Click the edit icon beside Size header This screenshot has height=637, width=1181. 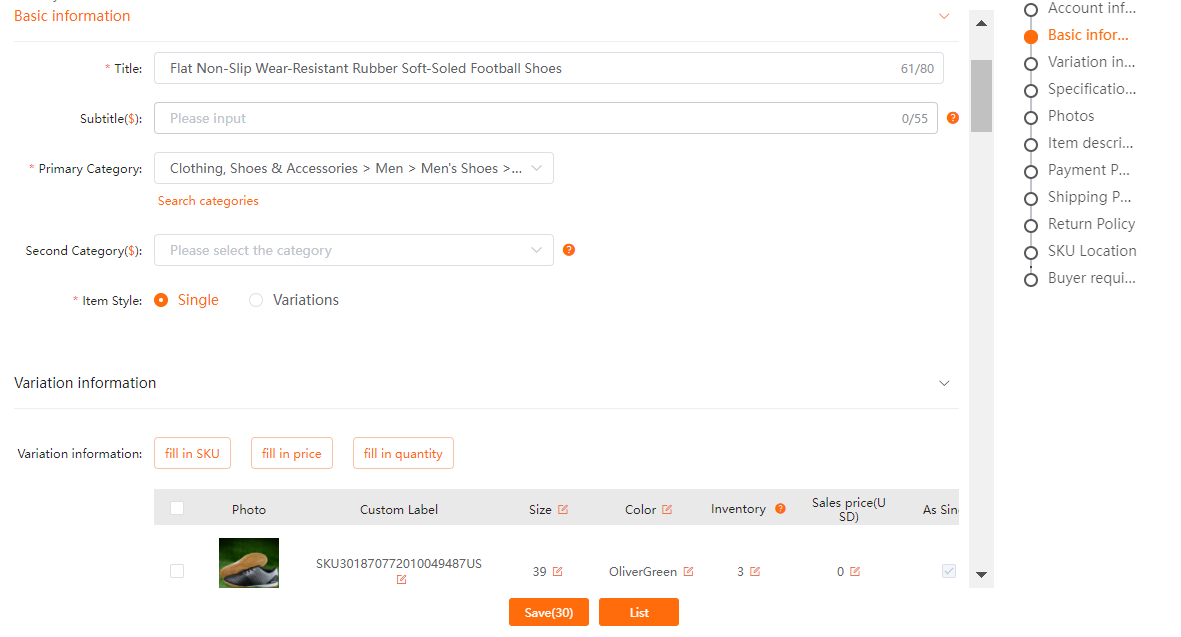[563, 509]
